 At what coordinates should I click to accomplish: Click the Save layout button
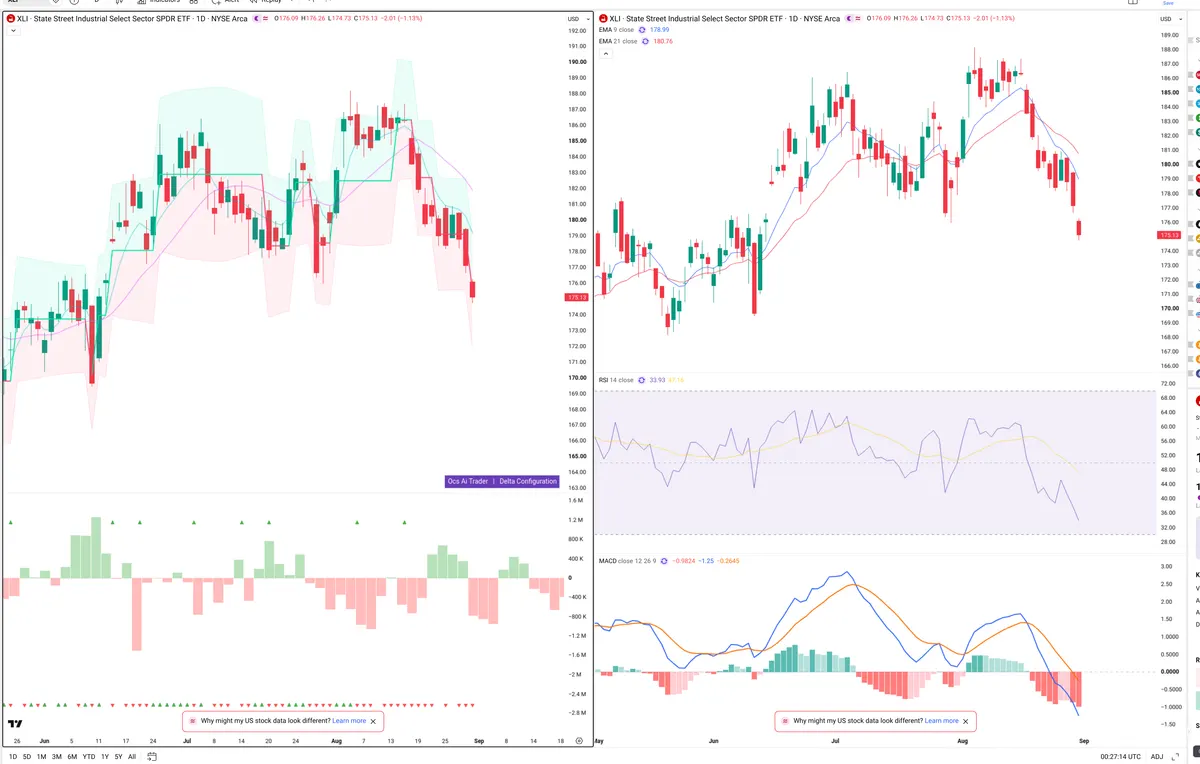tap(1168, 3)
